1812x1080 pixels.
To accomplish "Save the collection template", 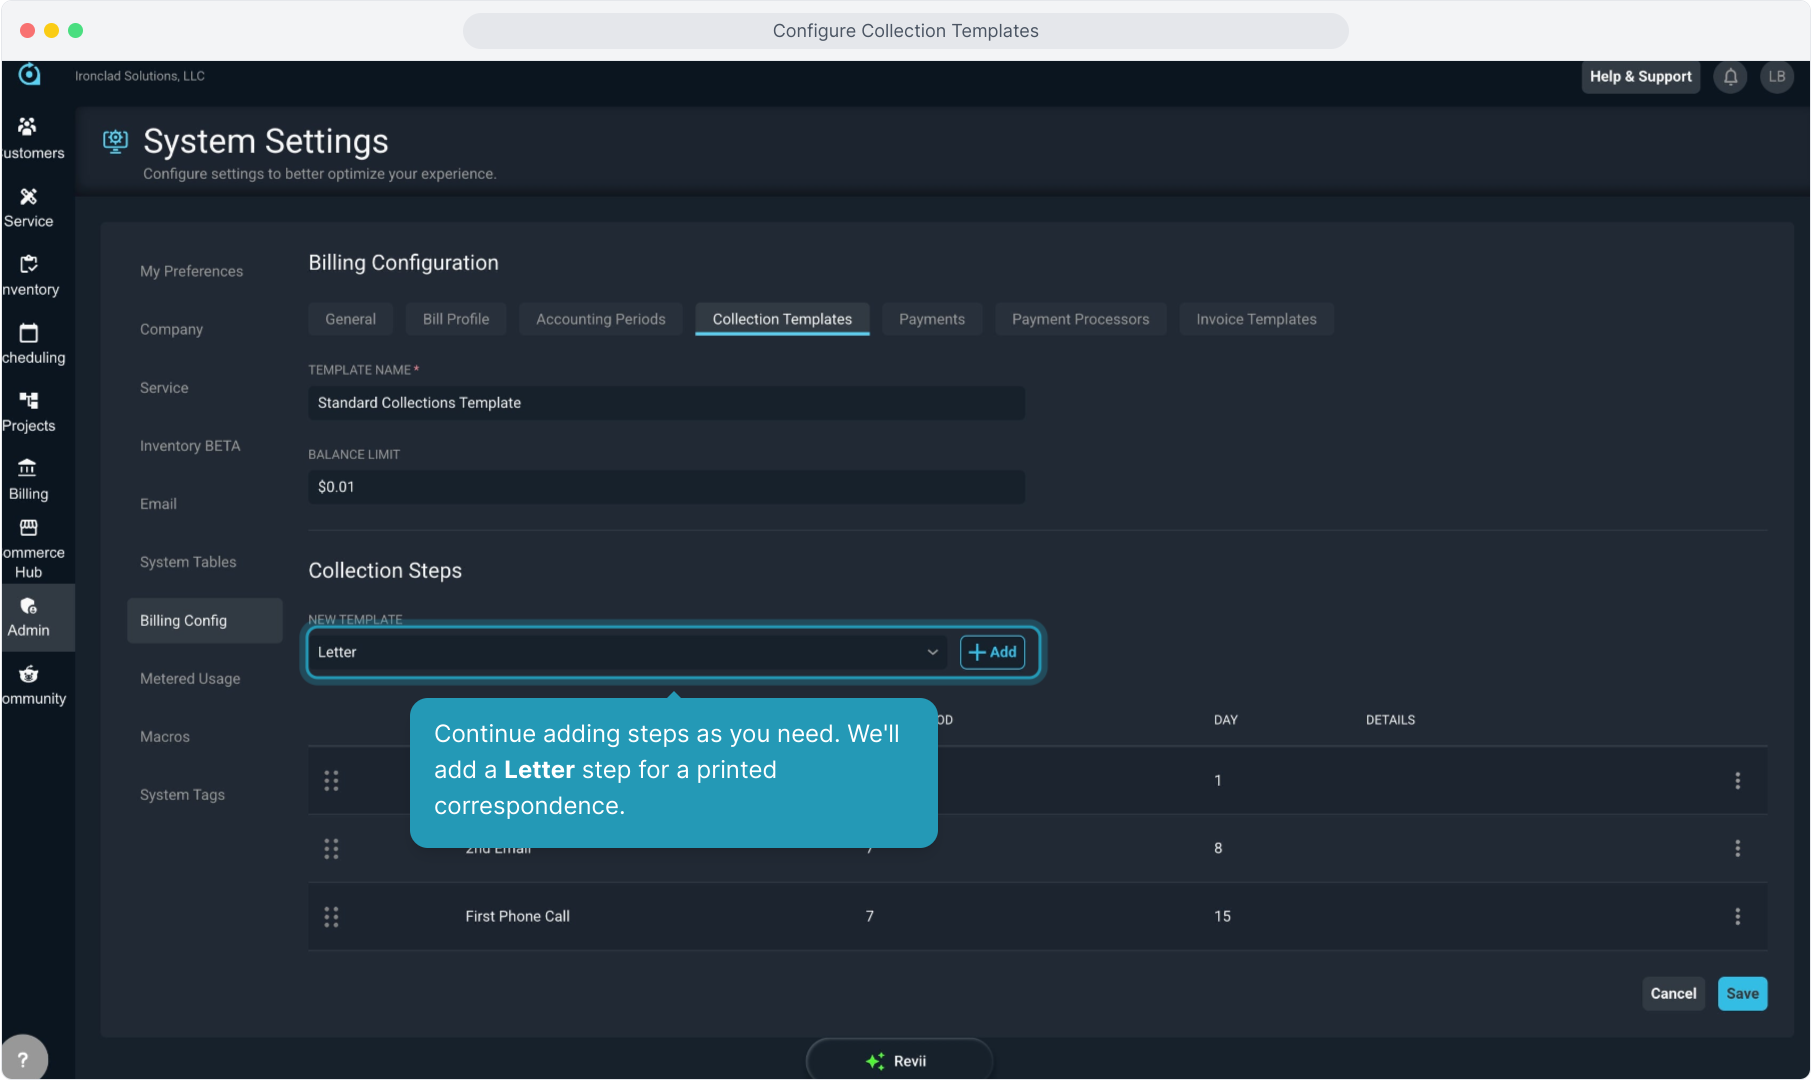I will pyautogui.click(x=1742, y=994).
